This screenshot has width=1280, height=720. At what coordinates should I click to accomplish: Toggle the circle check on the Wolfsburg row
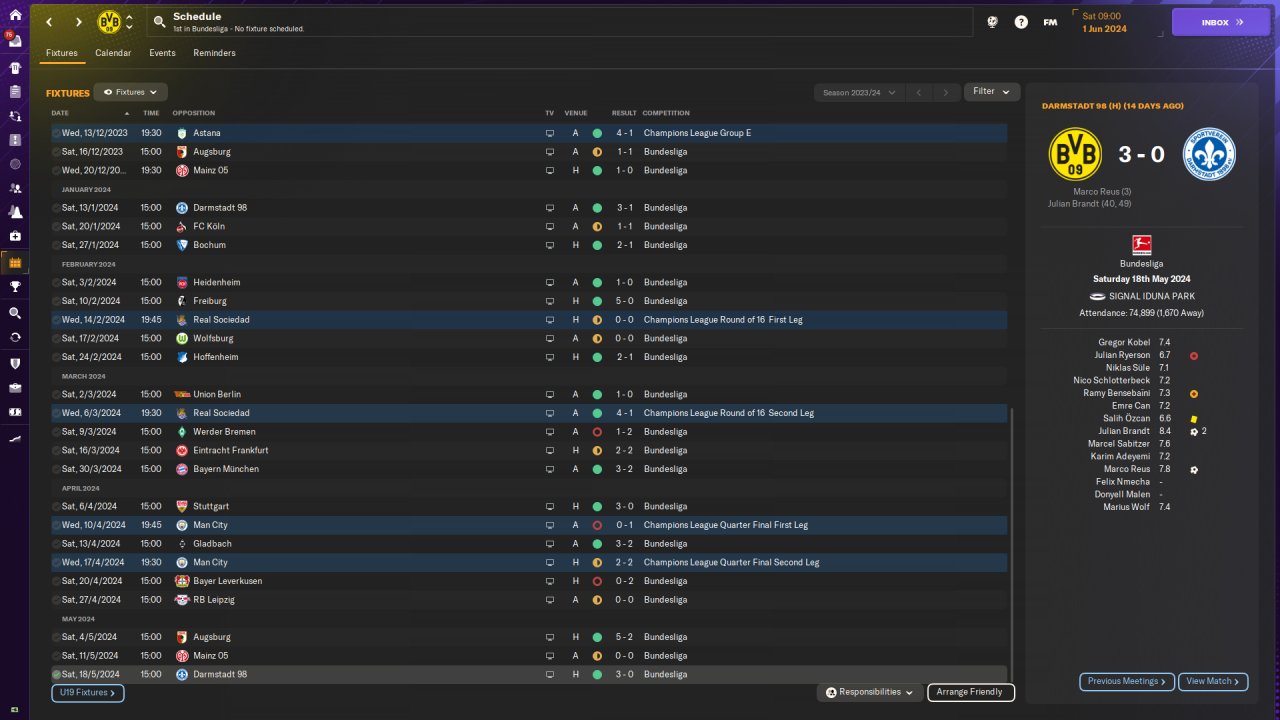[x=56, y=338]
